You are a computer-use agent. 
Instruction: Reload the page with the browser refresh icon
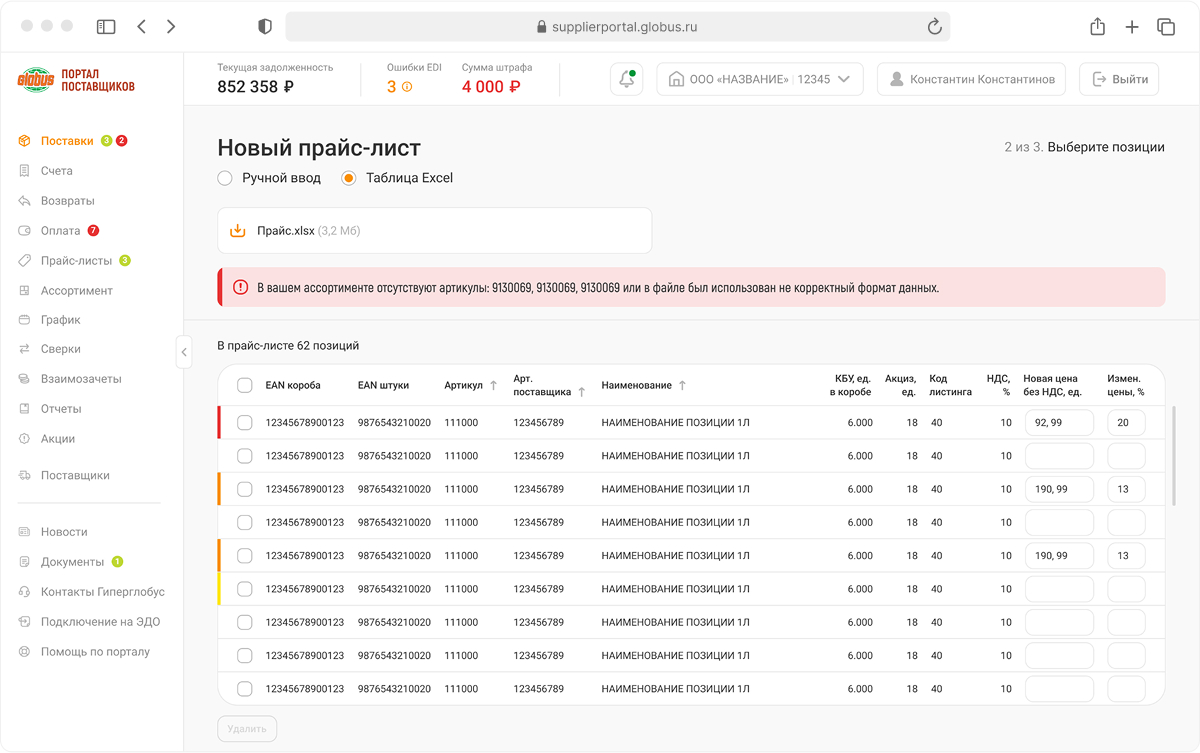(x=934, y=27)
